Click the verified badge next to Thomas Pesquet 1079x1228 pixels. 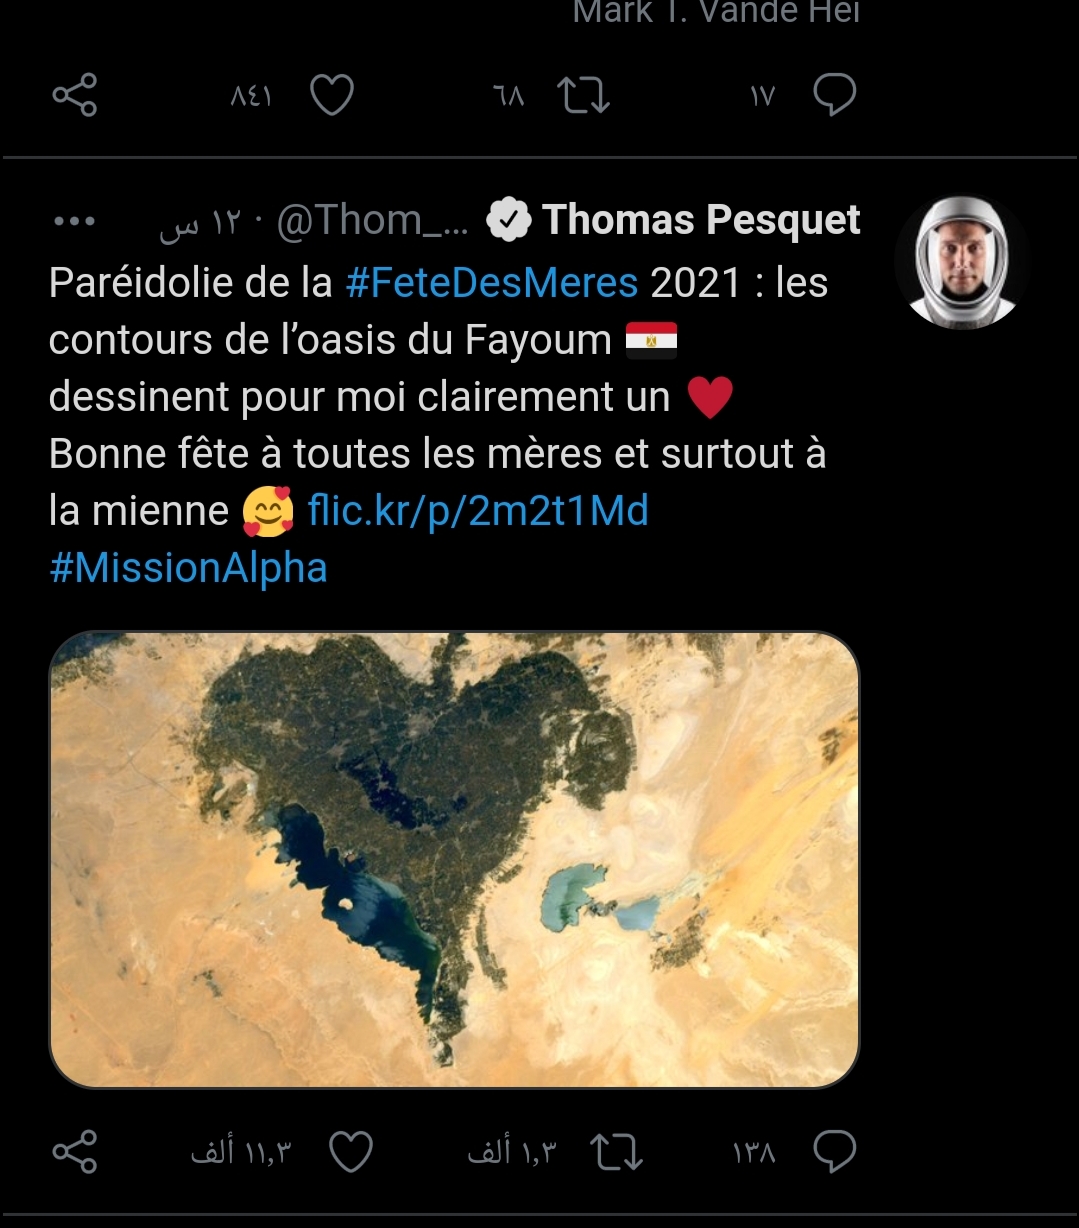pos(508,221)
